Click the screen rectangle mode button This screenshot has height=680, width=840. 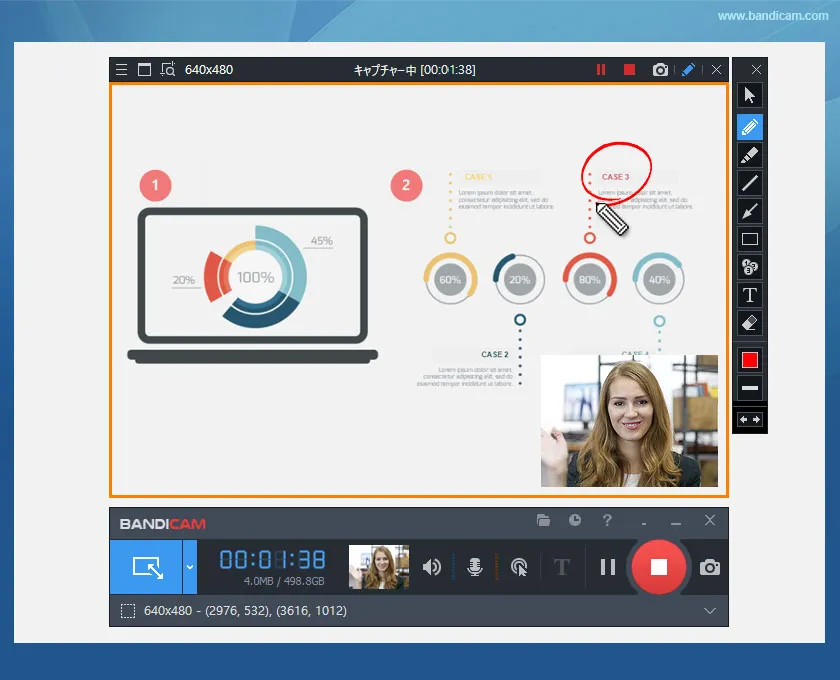[146, 567]
